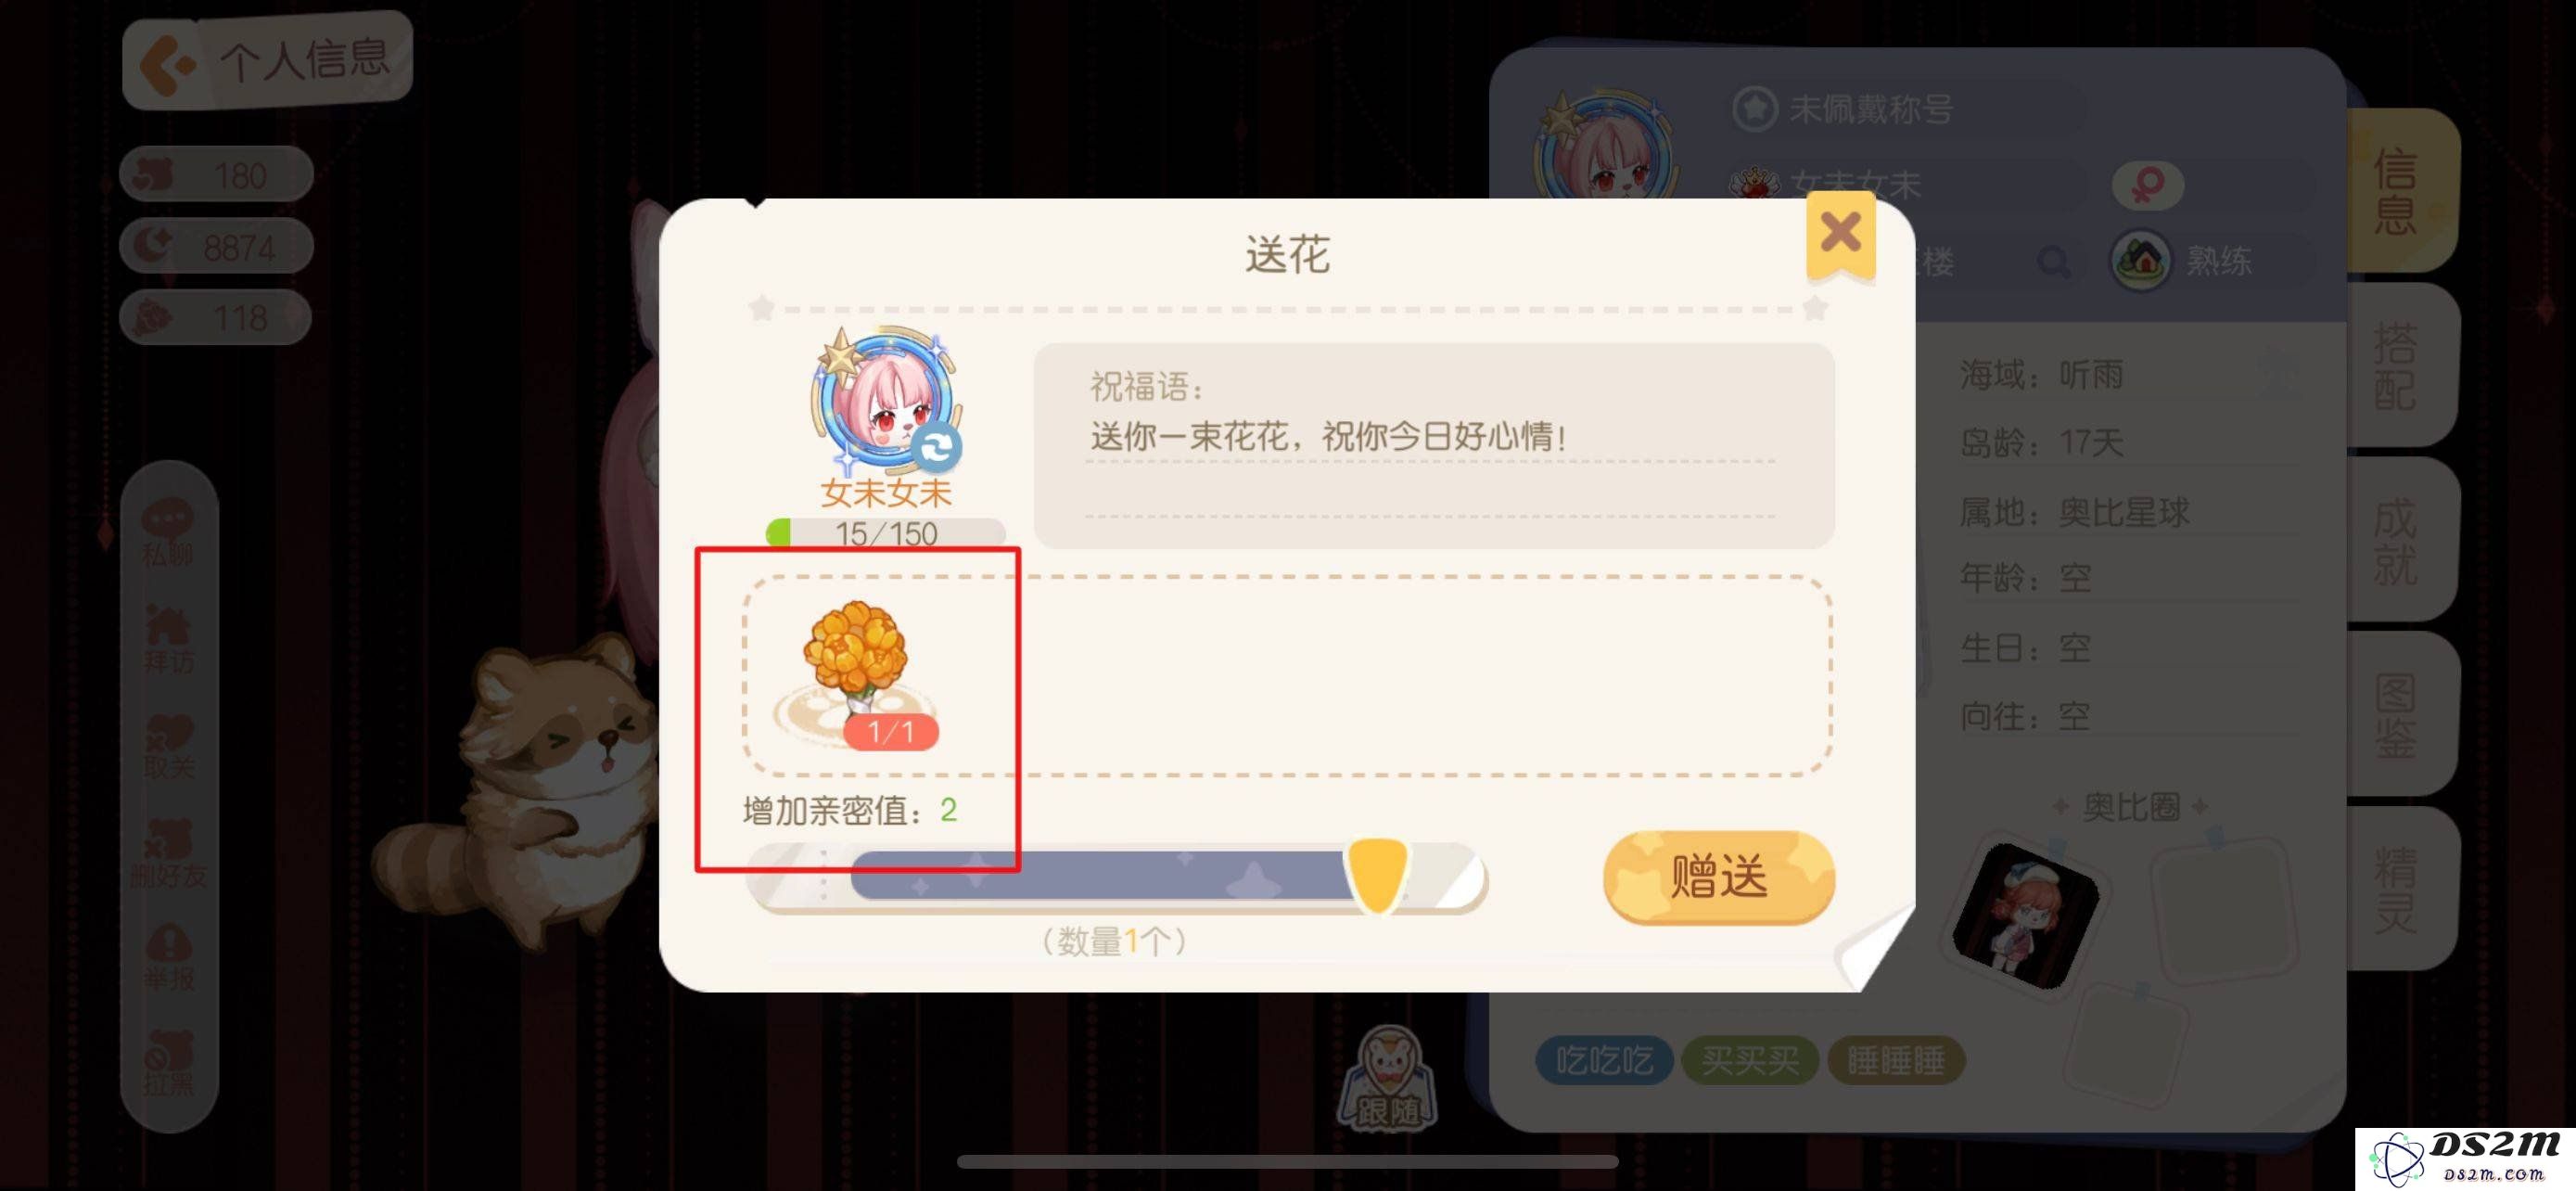Viewport: 2576px width, 1191px height.
Task: Open the 奥比圈 photo thumbnail
Action: coord(2025,915)
